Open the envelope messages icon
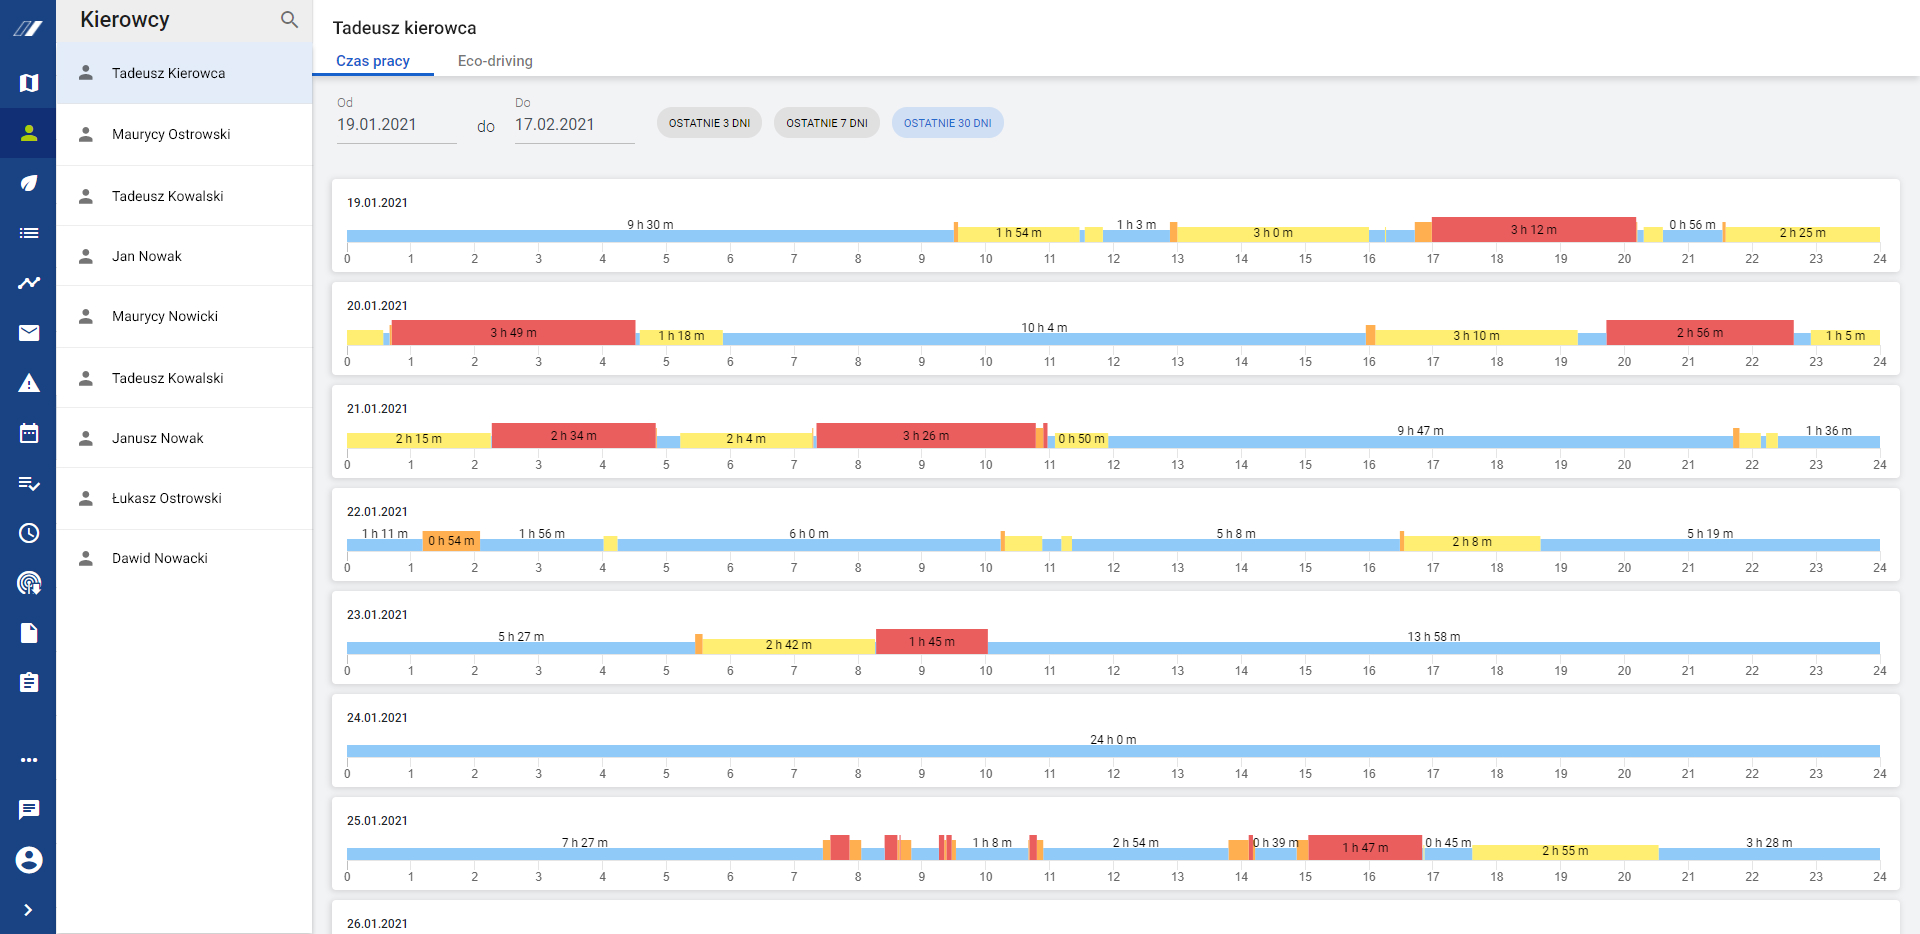 pos(29,333)
